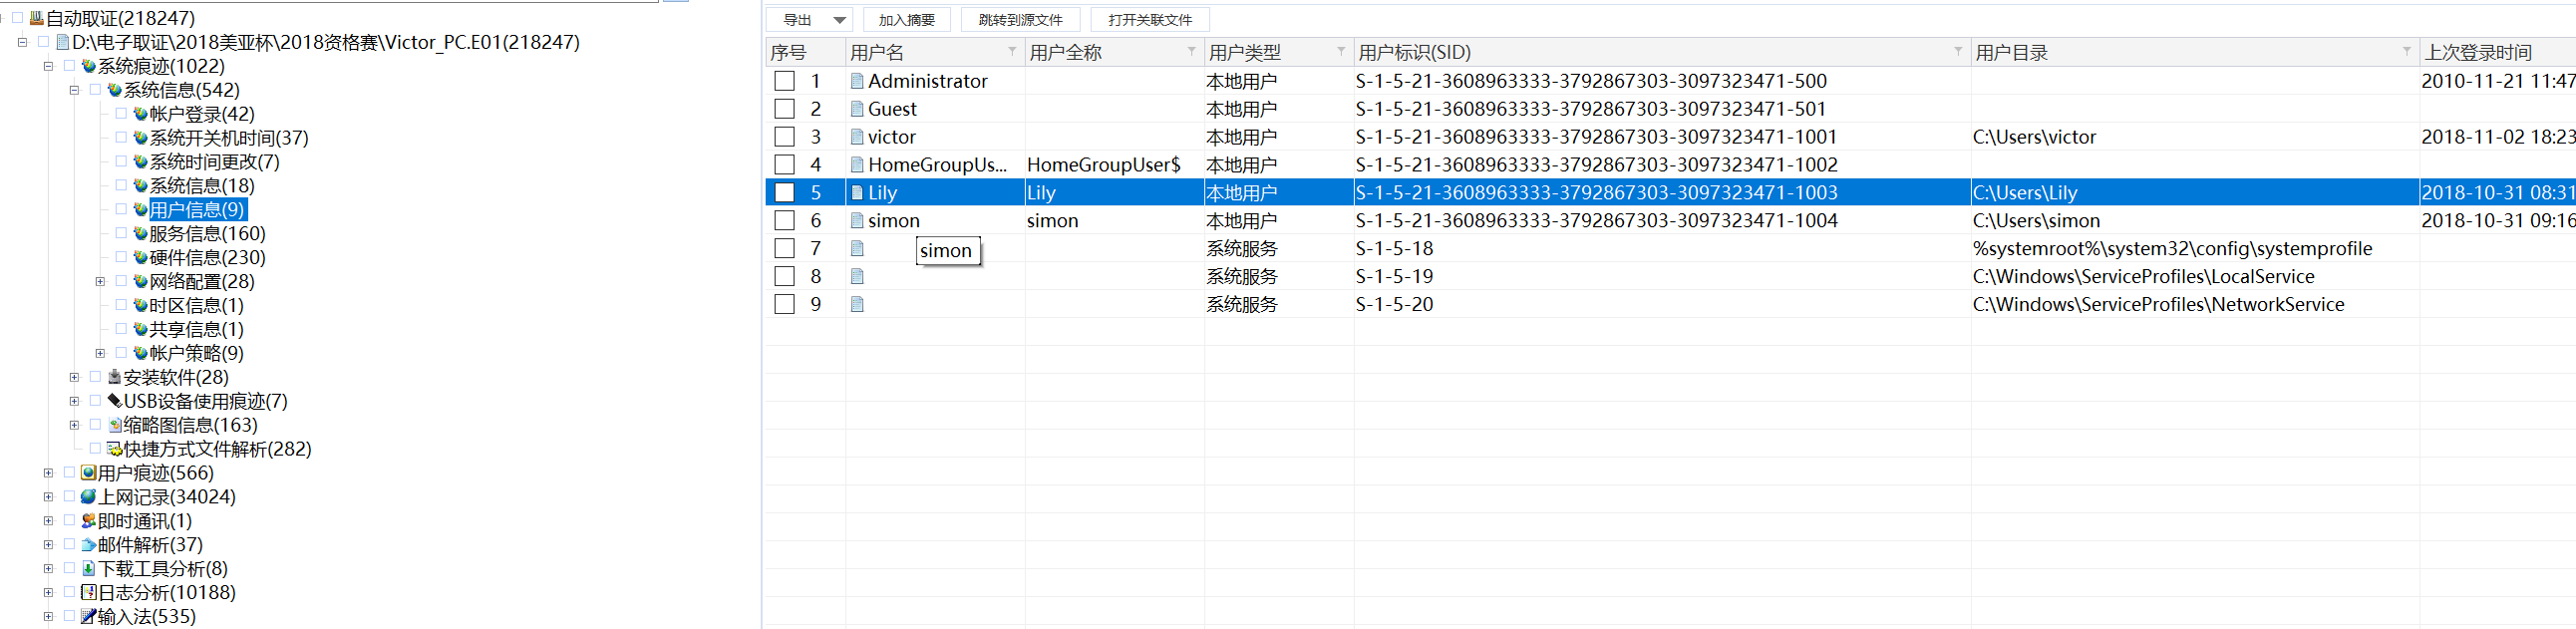Click the 下载工具分析 icon

pyautogui.click(x=88, y=569)
